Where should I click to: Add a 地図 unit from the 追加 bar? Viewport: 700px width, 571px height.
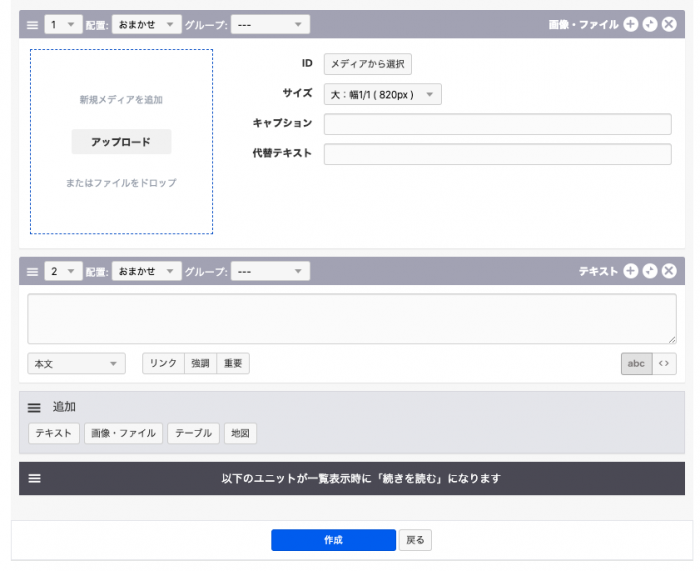coord(240,433)
